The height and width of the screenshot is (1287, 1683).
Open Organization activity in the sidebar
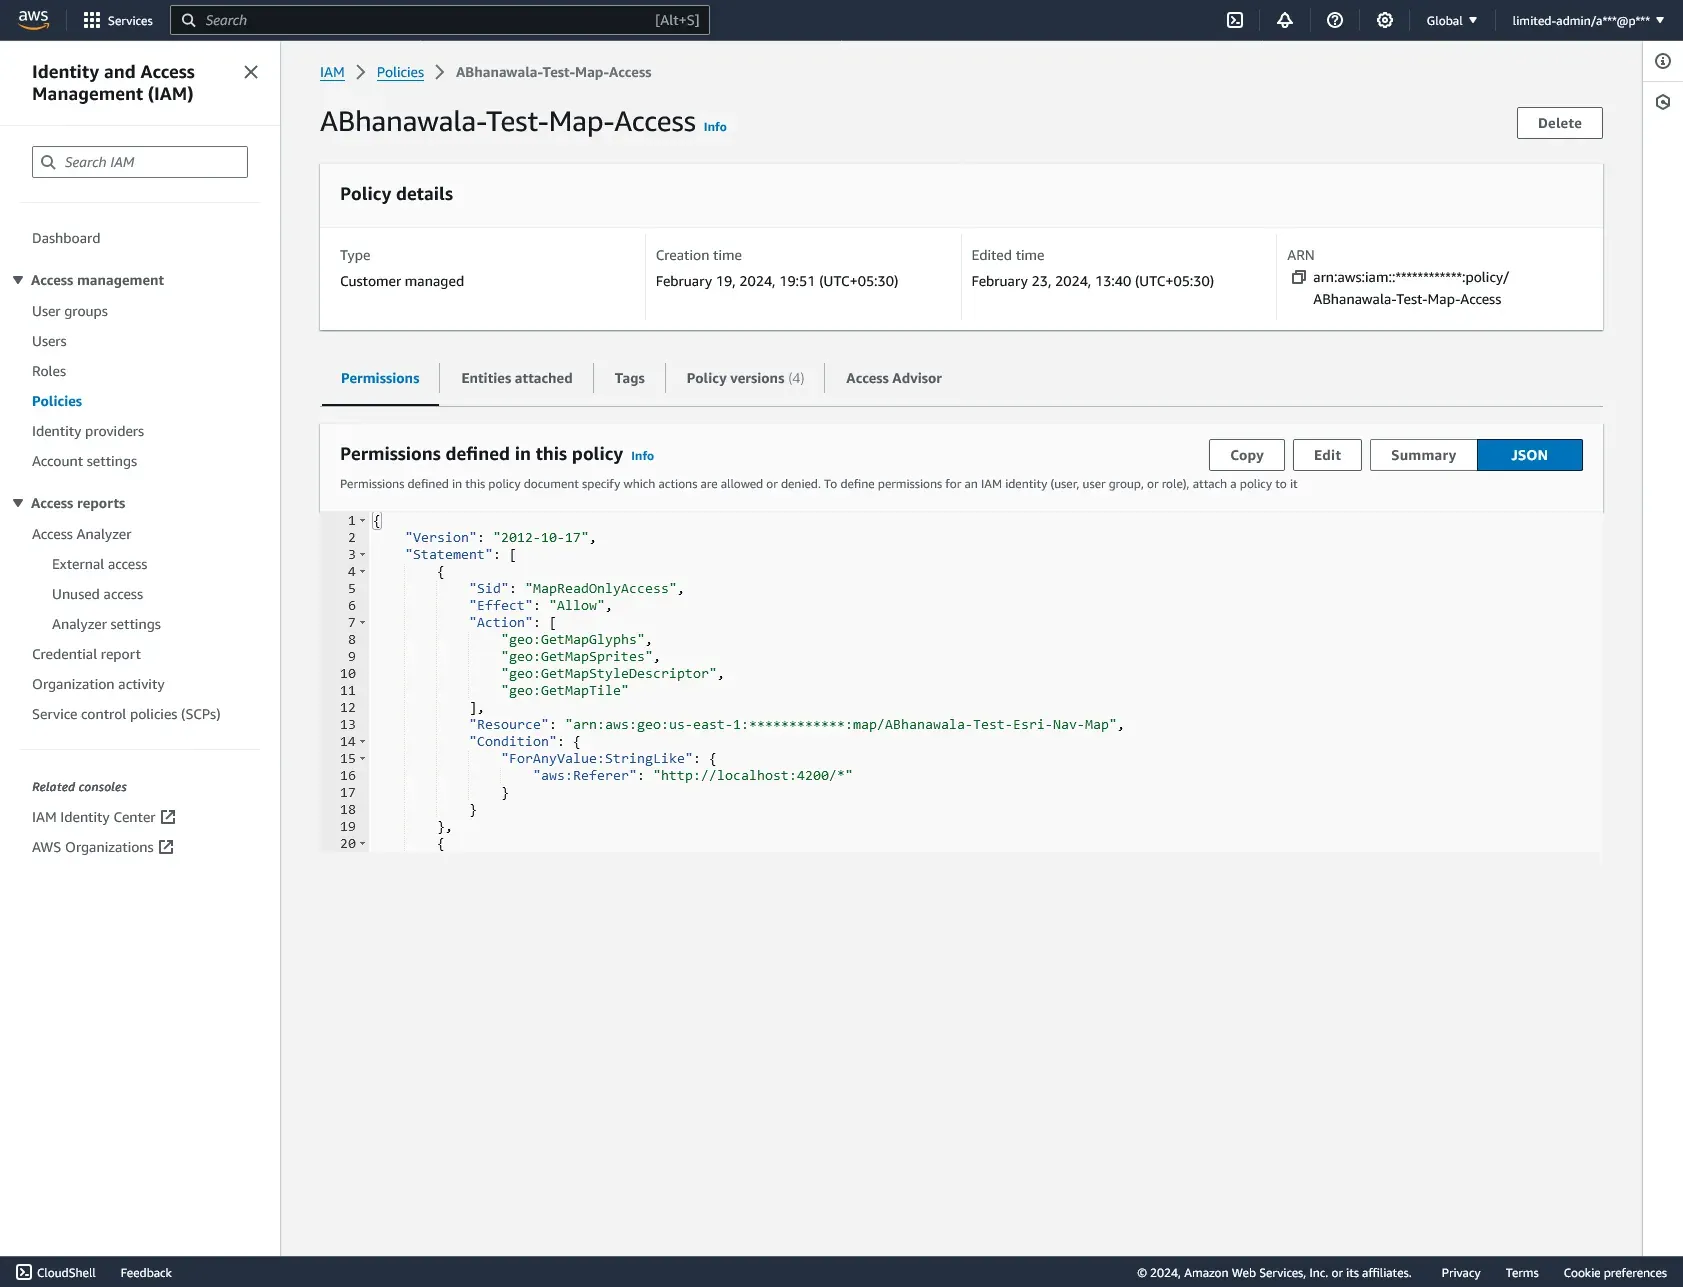(98, 684)
